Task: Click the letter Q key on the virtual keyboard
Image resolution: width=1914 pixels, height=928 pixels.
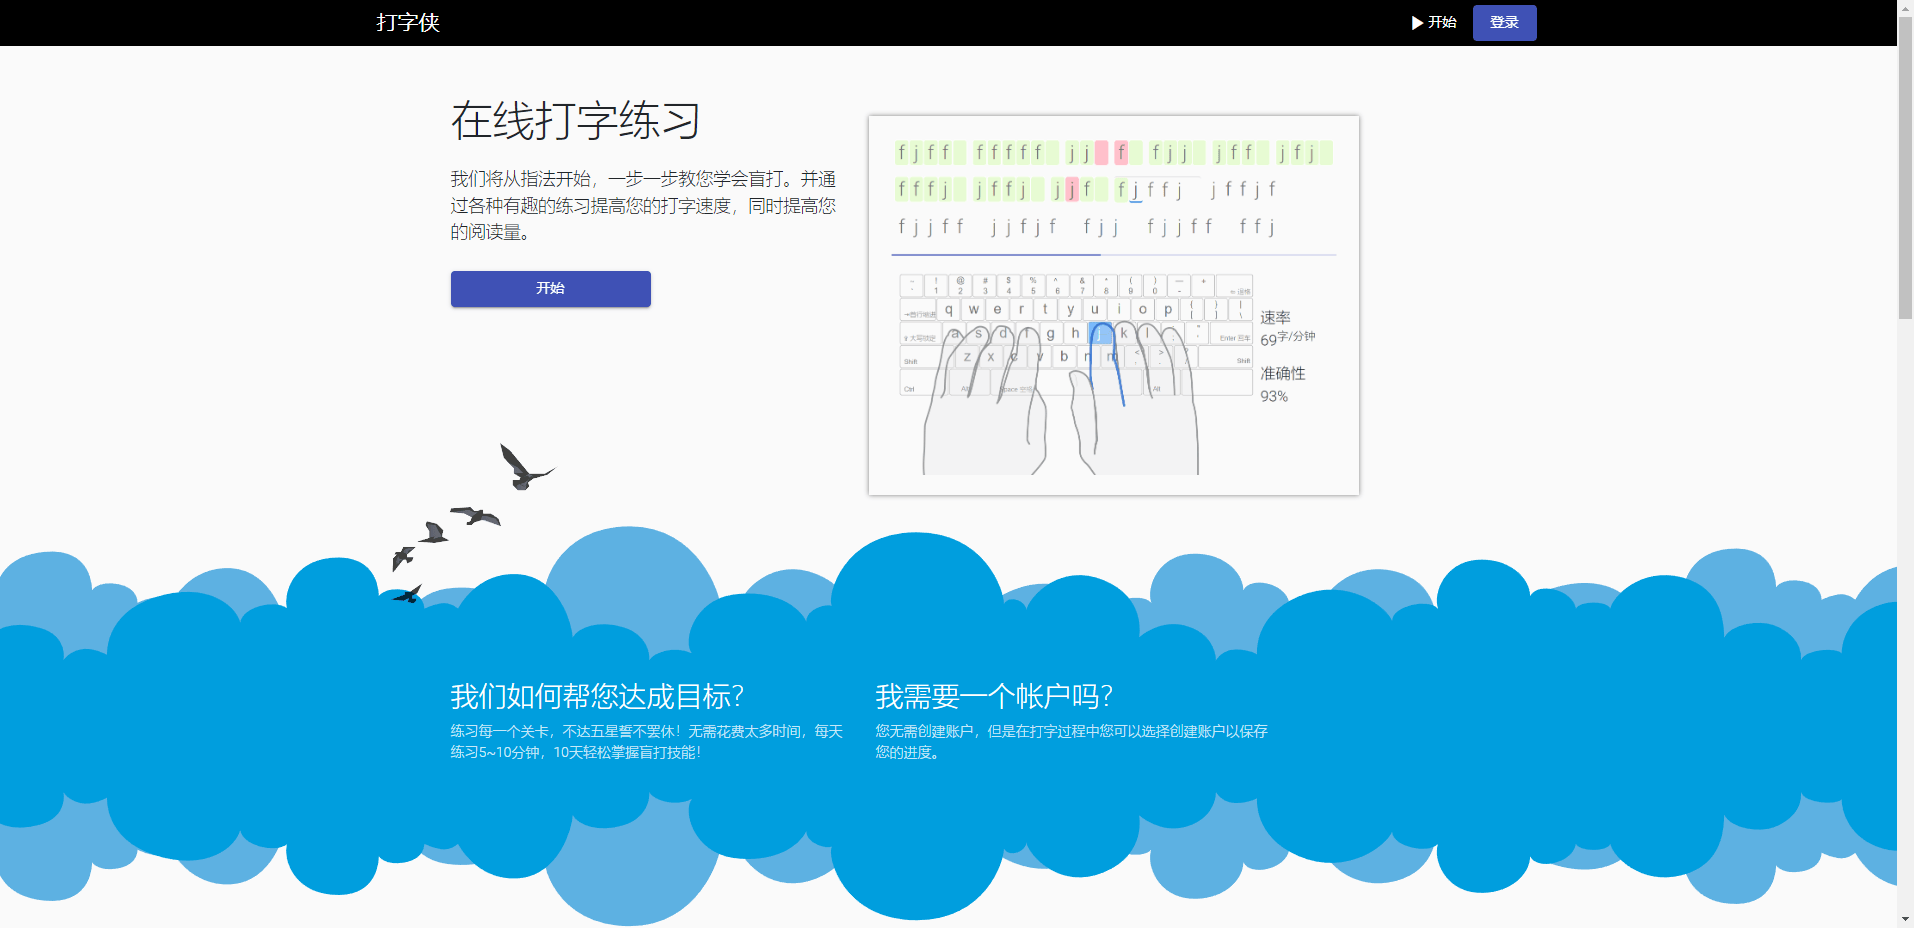Action: (x=949, y=309)
